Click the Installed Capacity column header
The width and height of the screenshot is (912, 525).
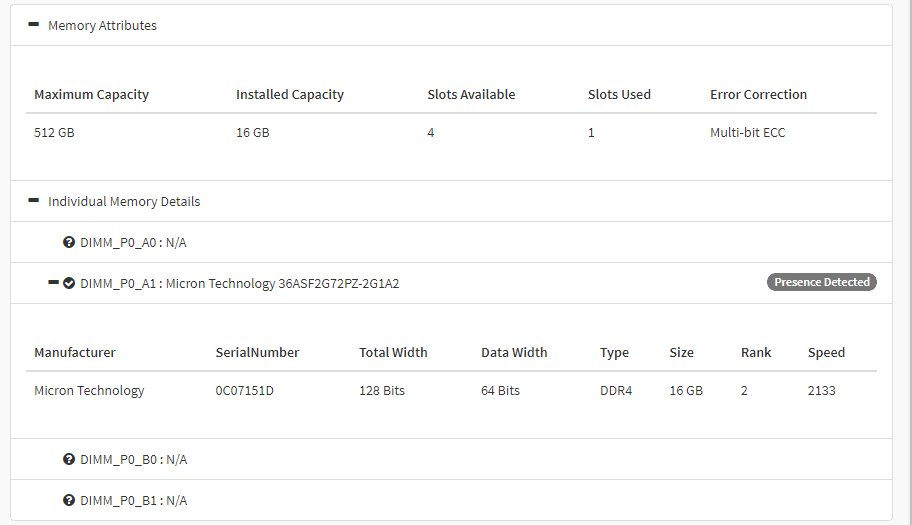click(x=290, y=94)
